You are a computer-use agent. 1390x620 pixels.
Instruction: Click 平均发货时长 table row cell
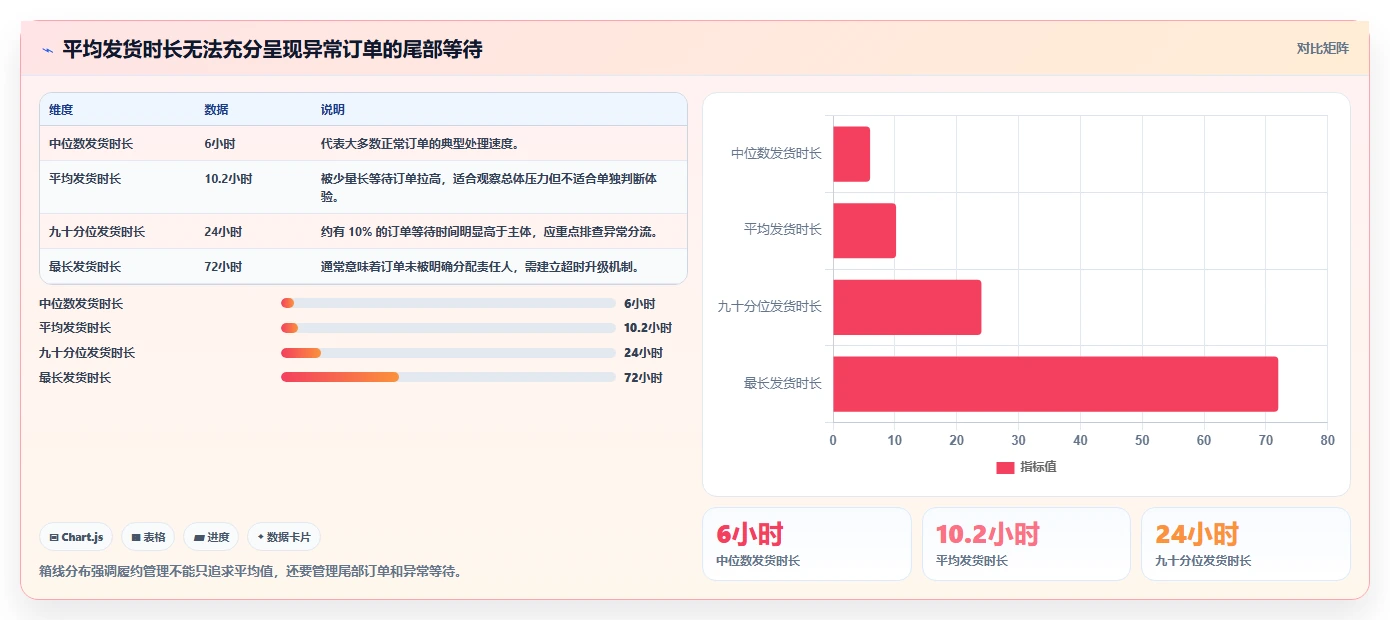pyautogui.click(x=85, y=179)
